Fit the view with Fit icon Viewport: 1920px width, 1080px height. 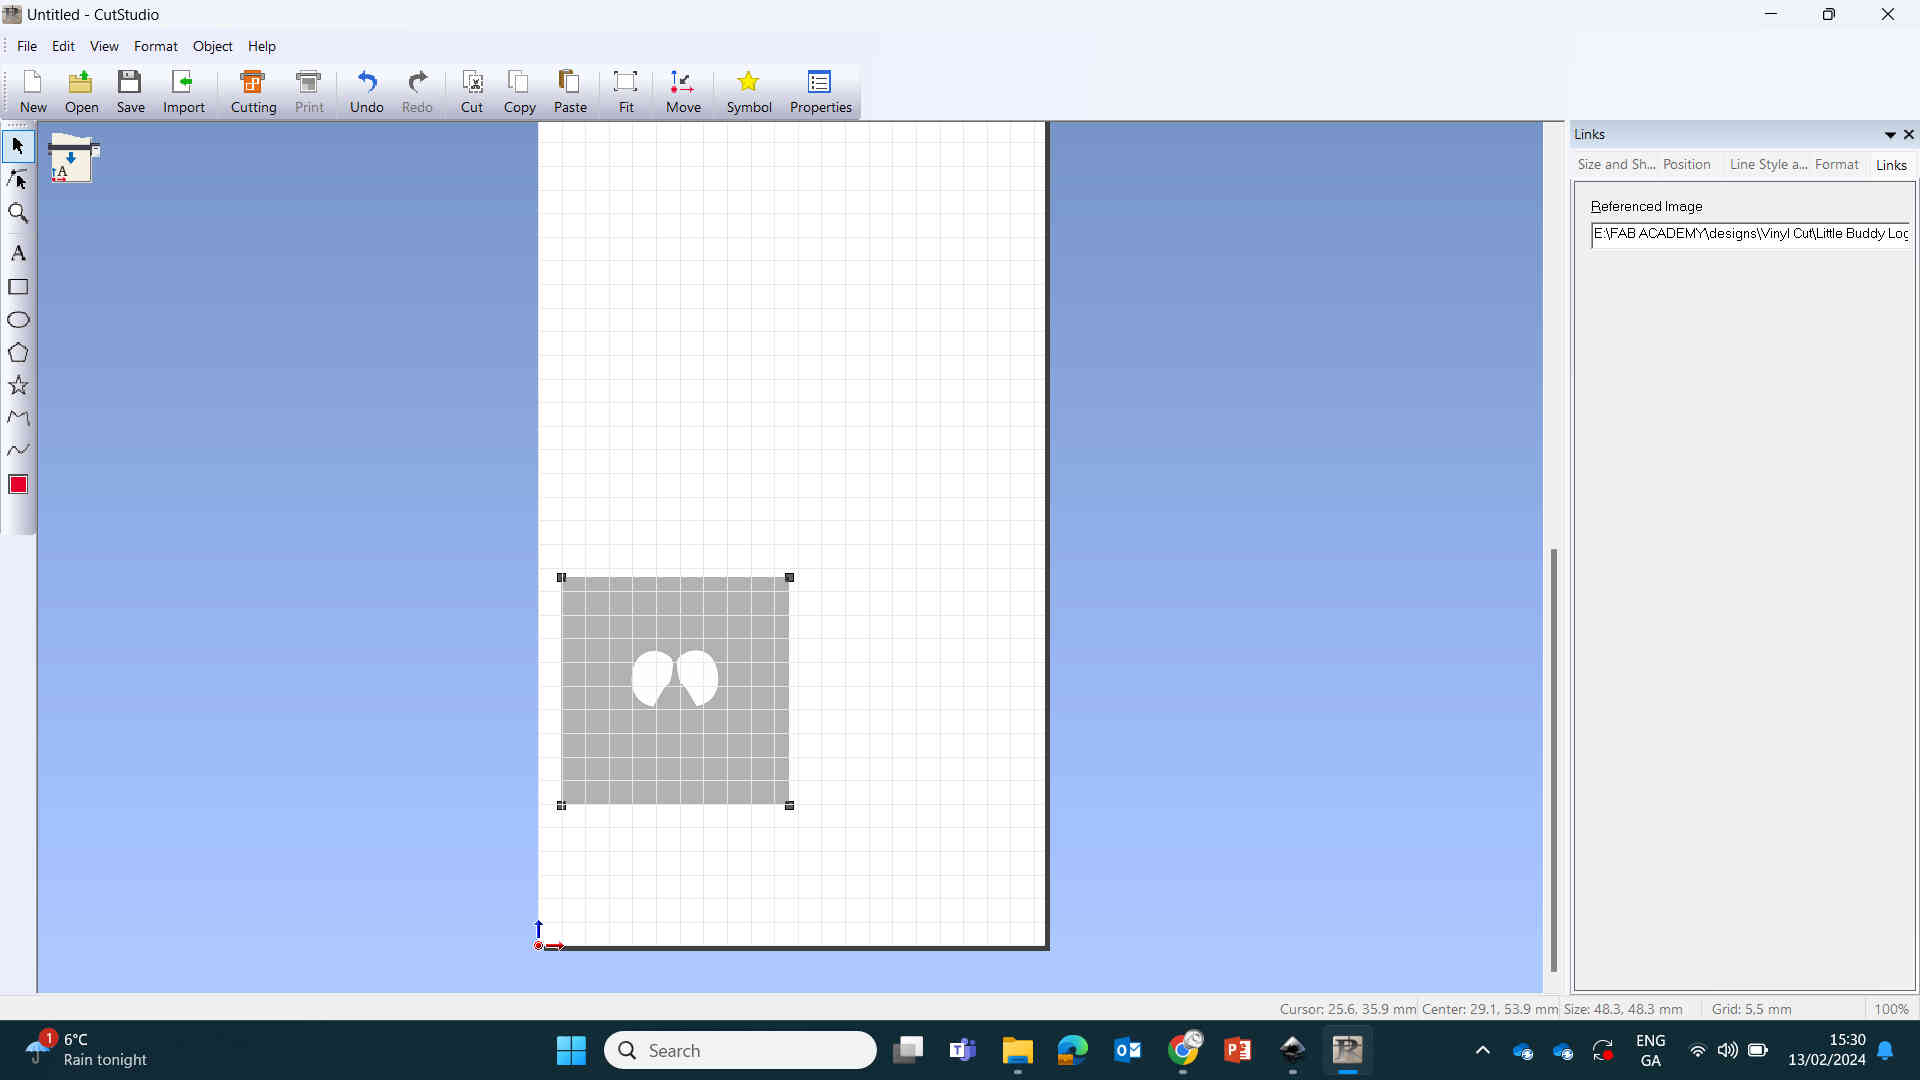tap(626, 92)
